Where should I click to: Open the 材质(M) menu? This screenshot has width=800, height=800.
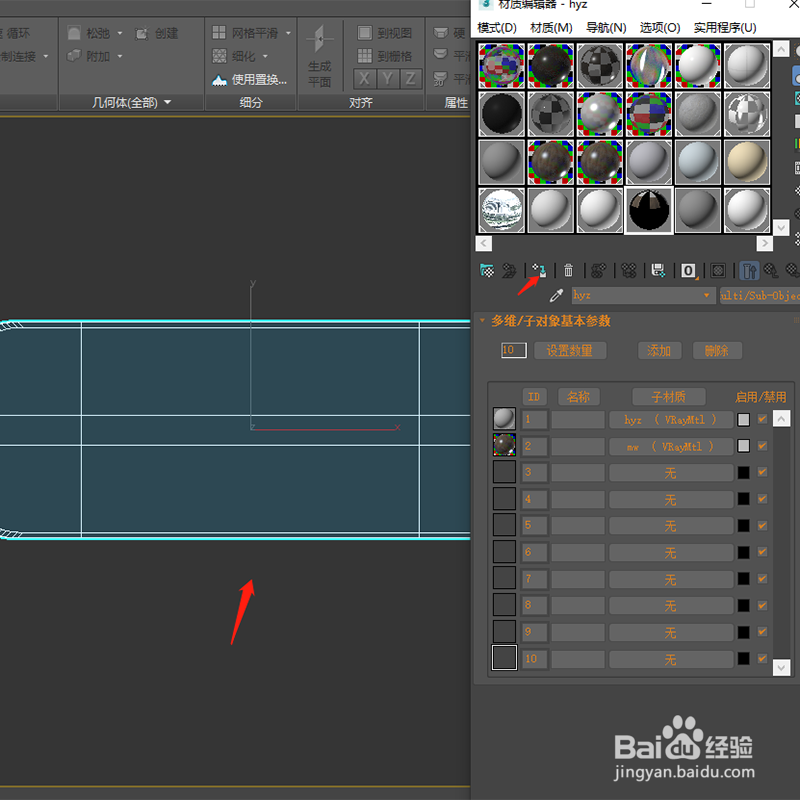551,28
